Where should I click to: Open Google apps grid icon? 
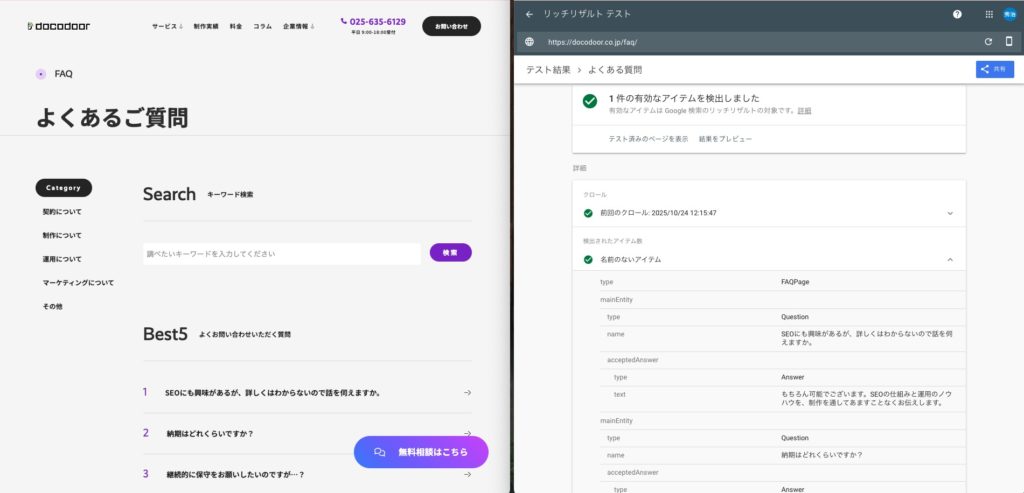click(x=989, y=14)
